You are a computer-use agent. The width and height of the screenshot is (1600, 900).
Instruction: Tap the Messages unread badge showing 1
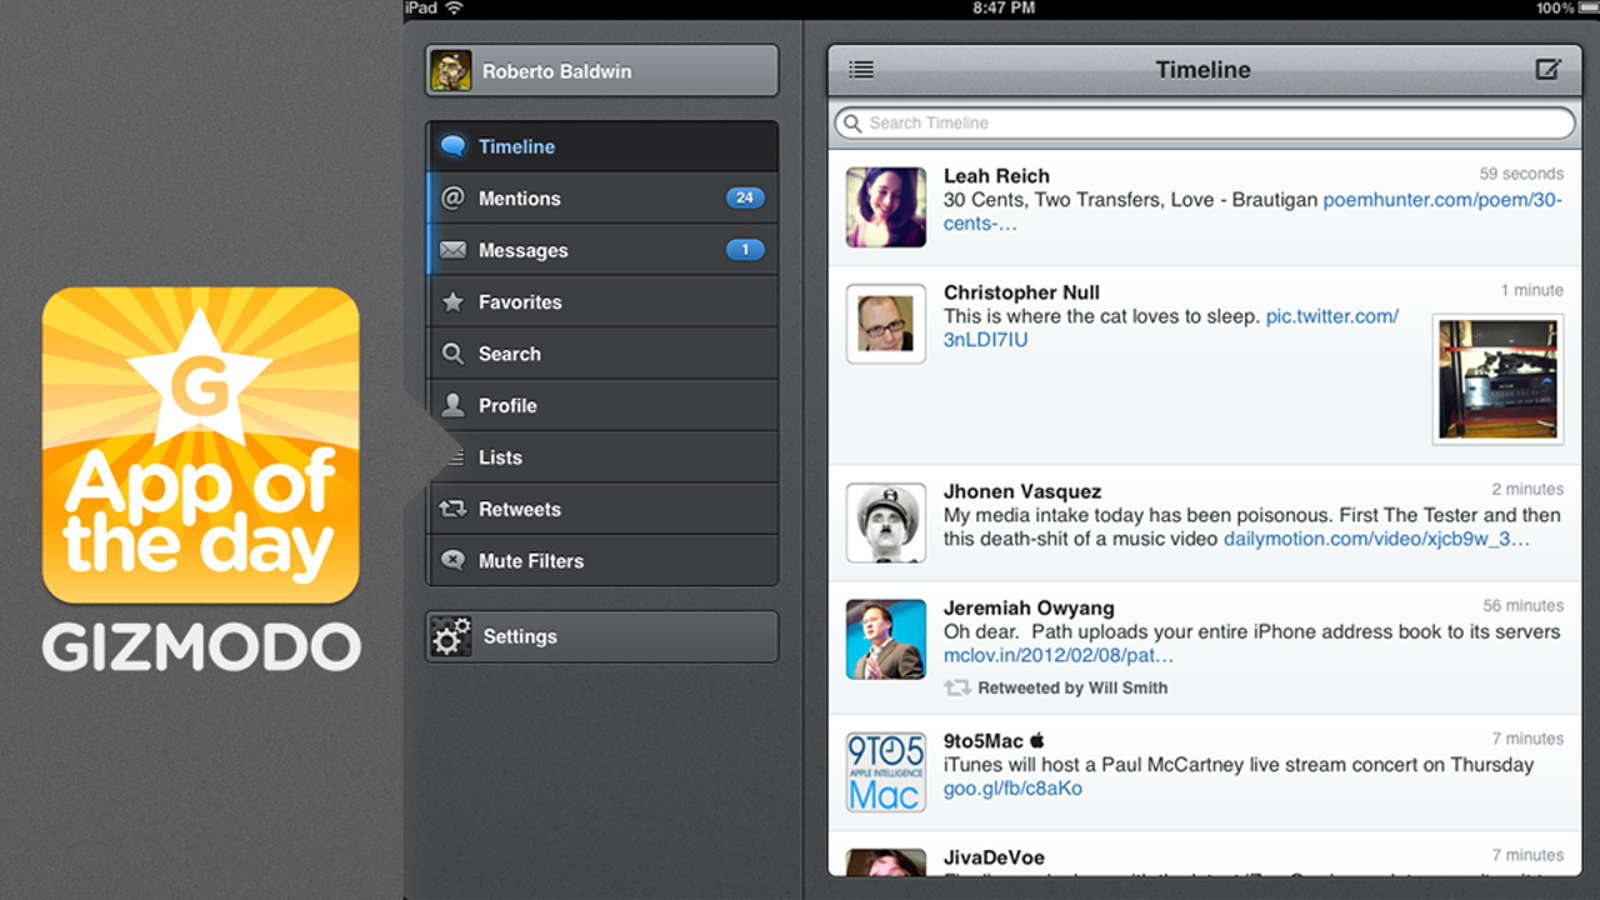click(x=745, y=250)
